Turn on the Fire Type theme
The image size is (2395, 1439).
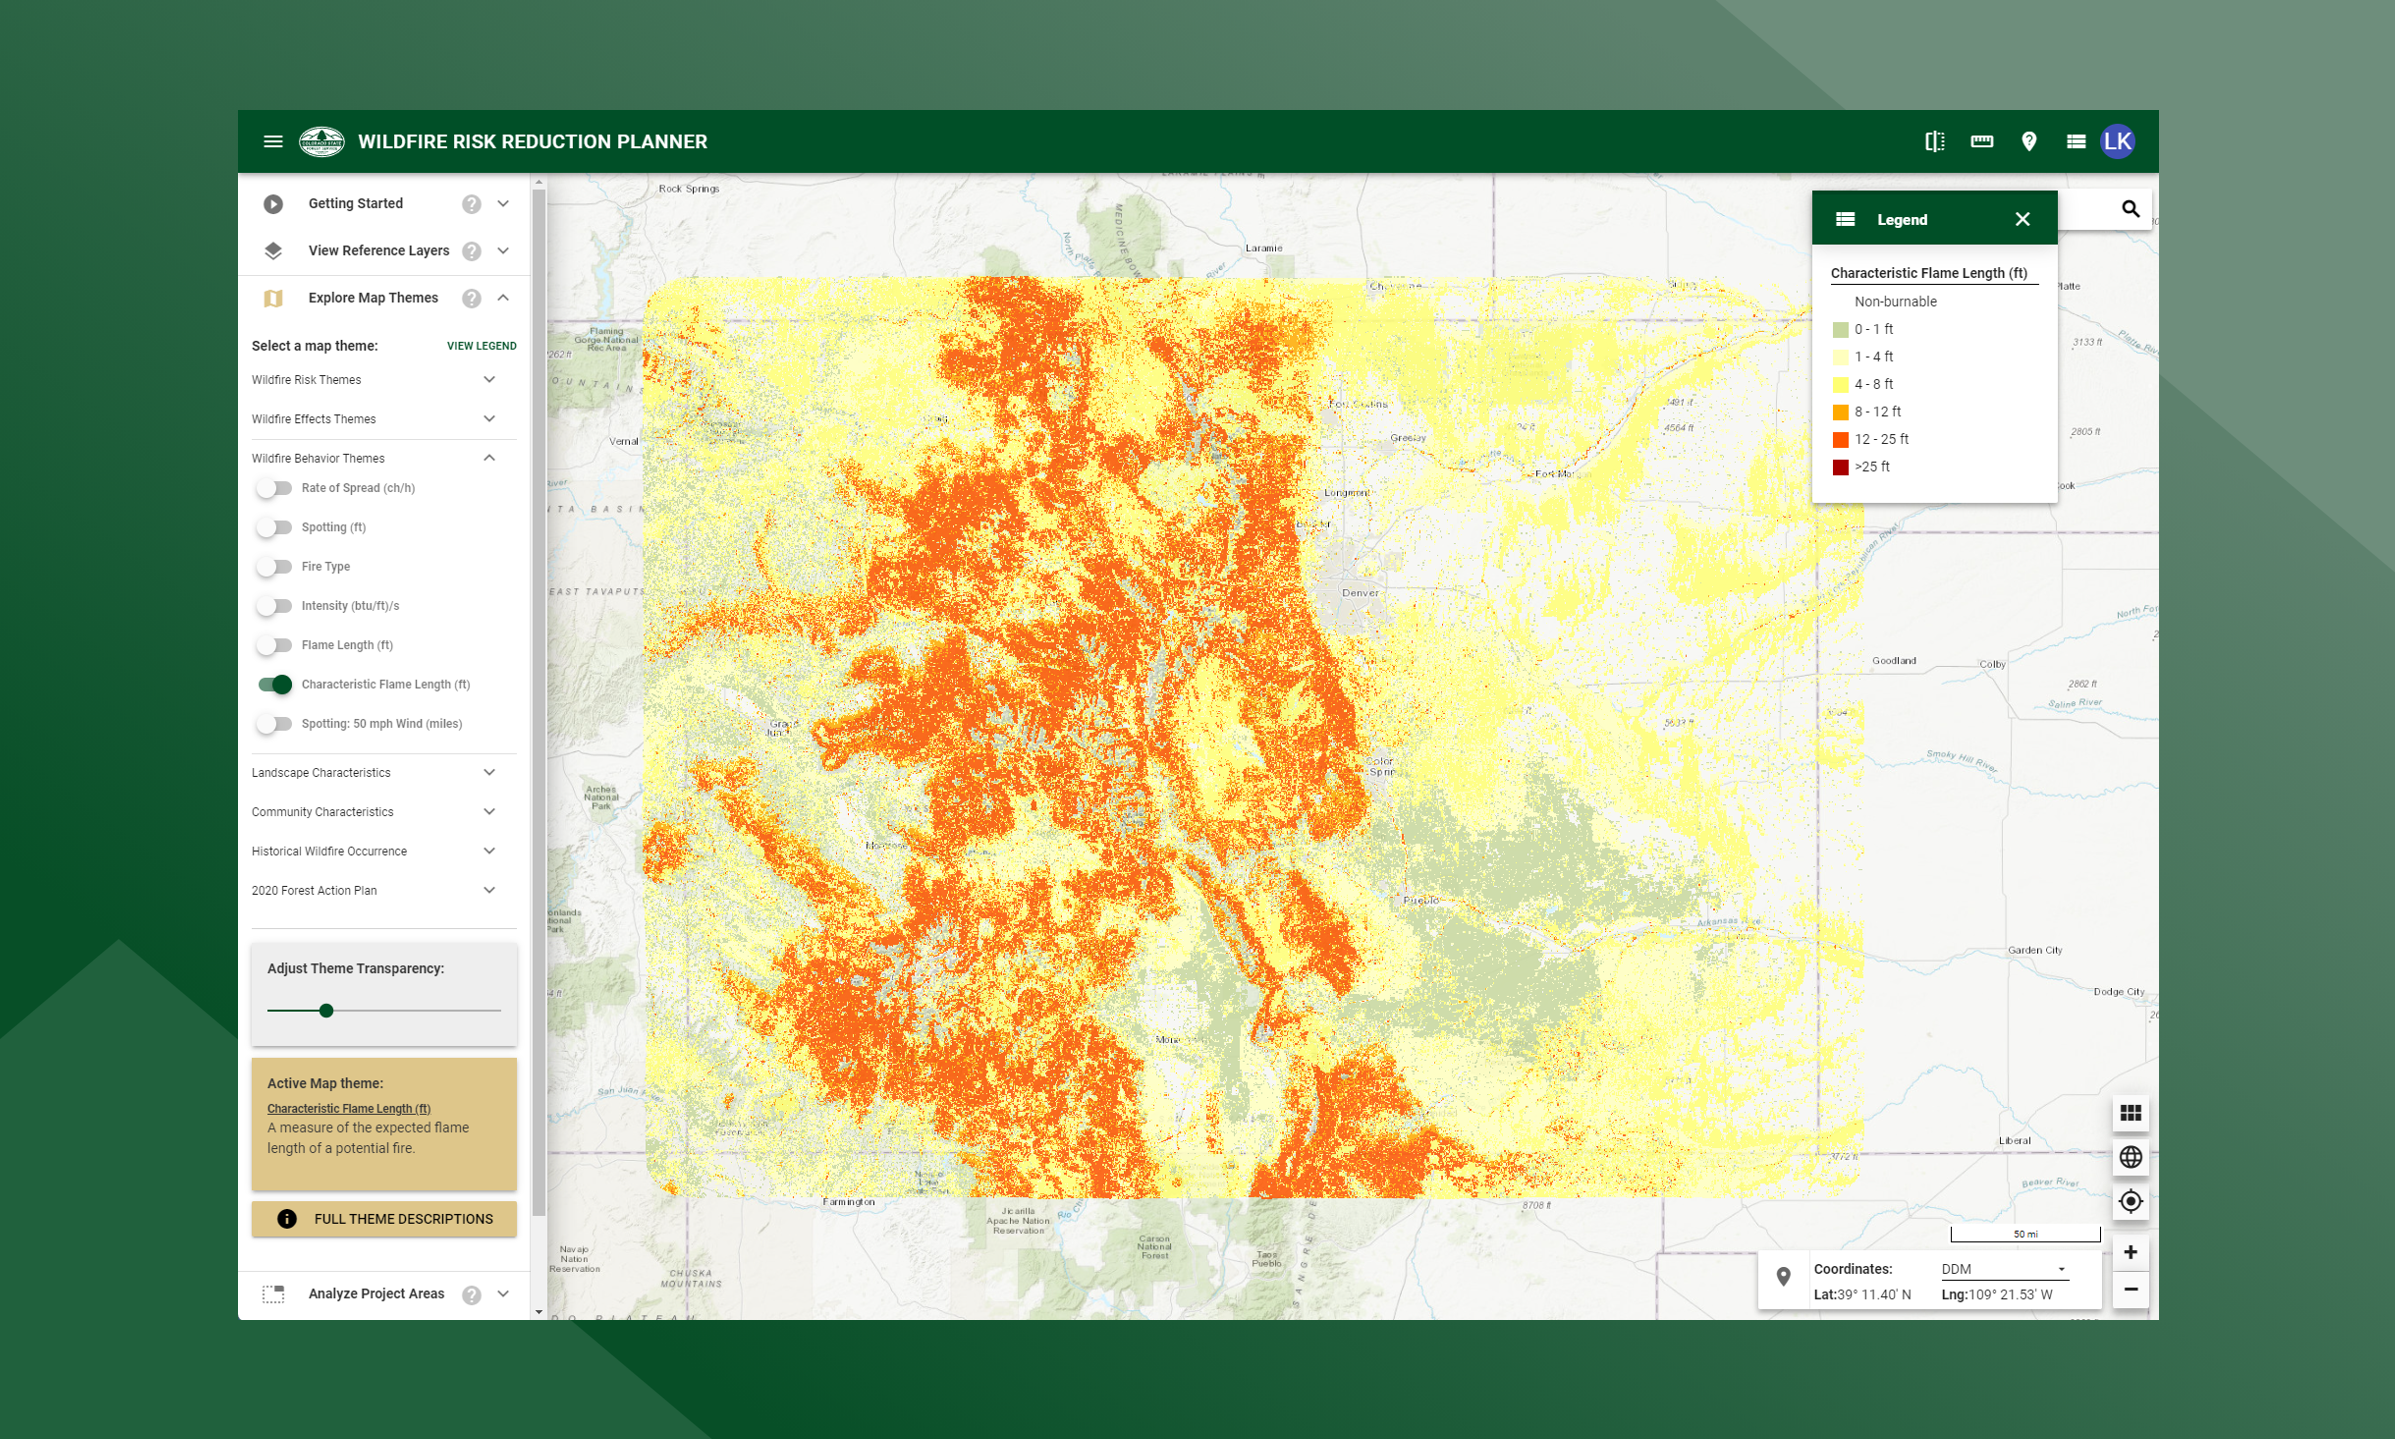point(274,567)
